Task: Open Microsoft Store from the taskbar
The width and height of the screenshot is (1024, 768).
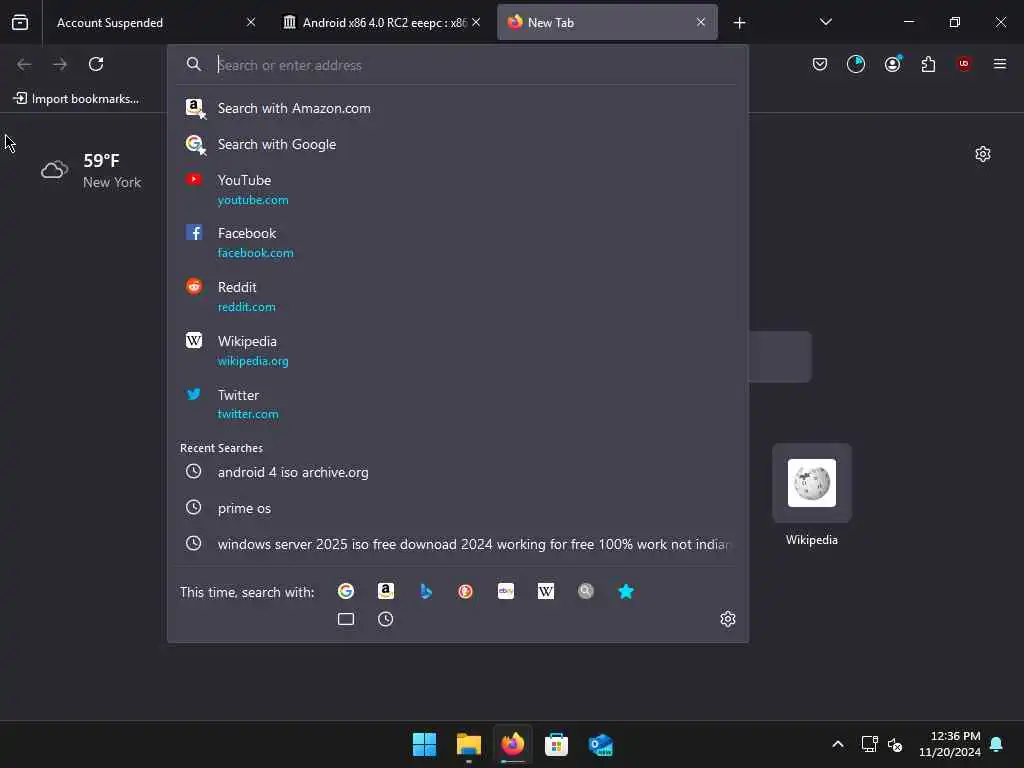Action: 556,744
